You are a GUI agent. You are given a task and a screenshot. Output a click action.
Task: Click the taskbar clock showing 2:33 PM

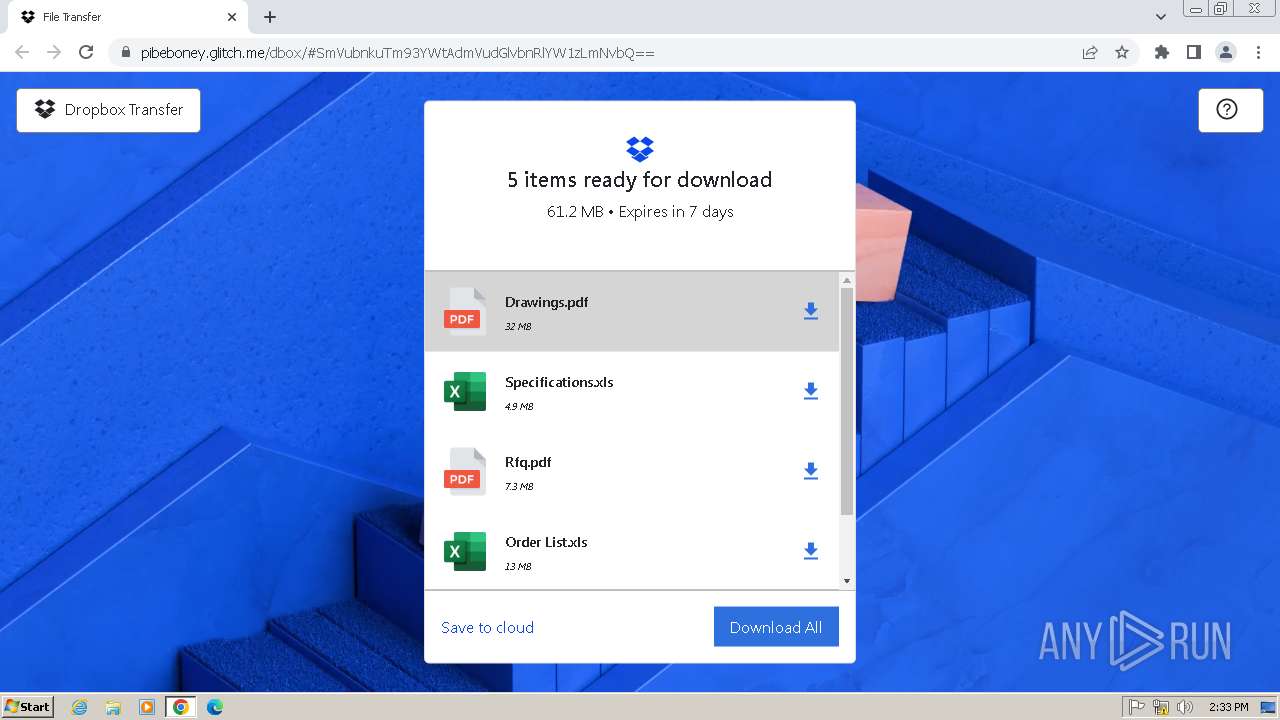point(1229,707)
